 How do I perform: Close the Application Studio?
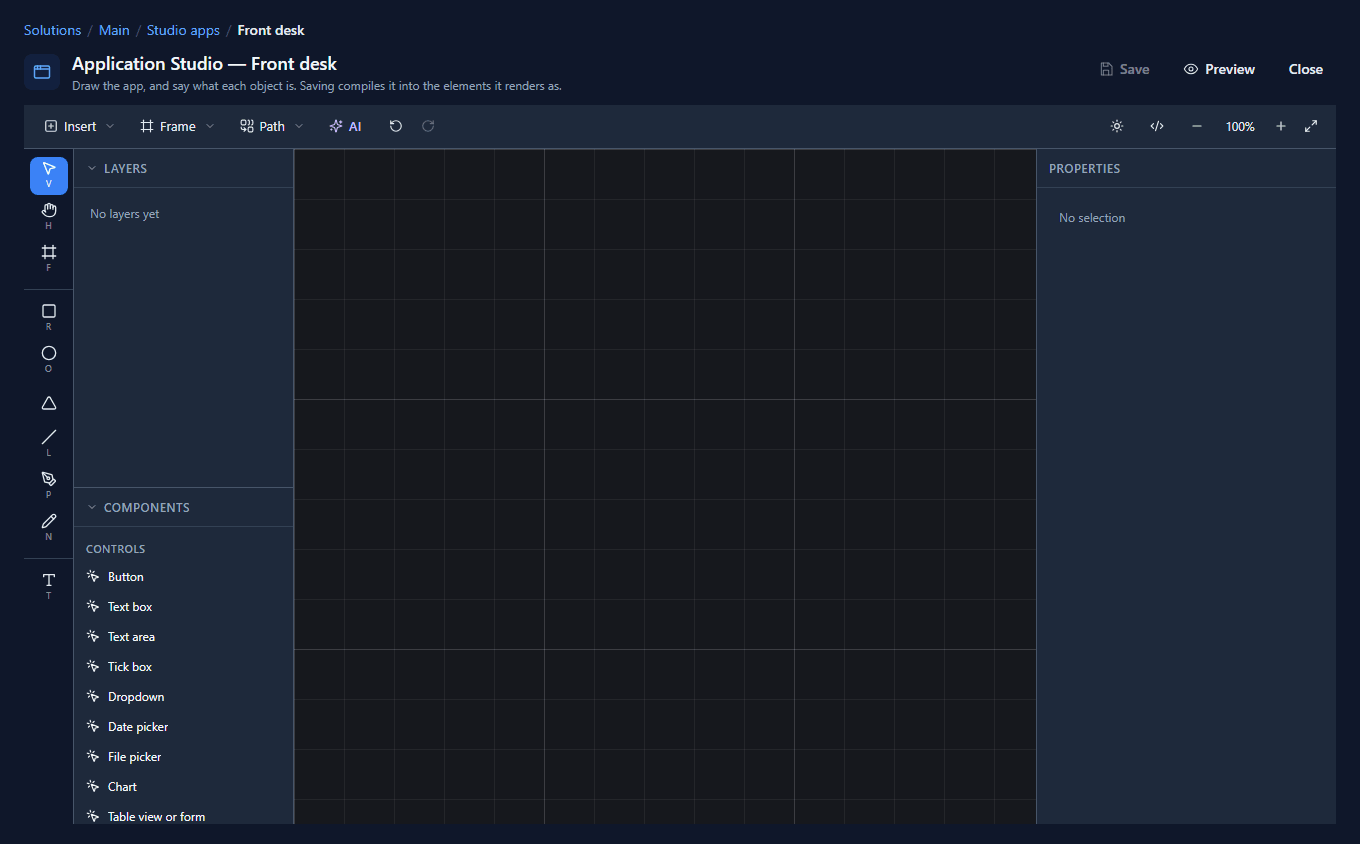[1306, 69]
